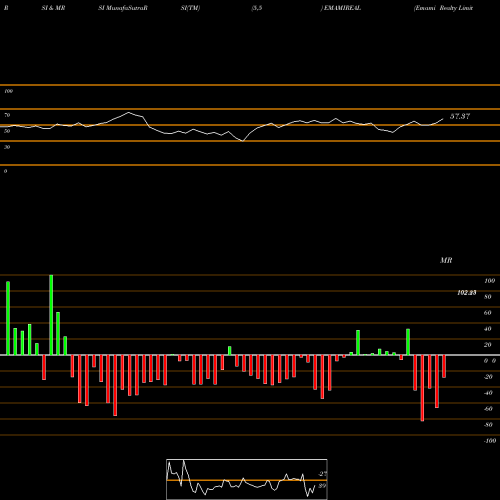Select the MR value 102.23
This screenshot has width=500, height=500.
point(467,293)
